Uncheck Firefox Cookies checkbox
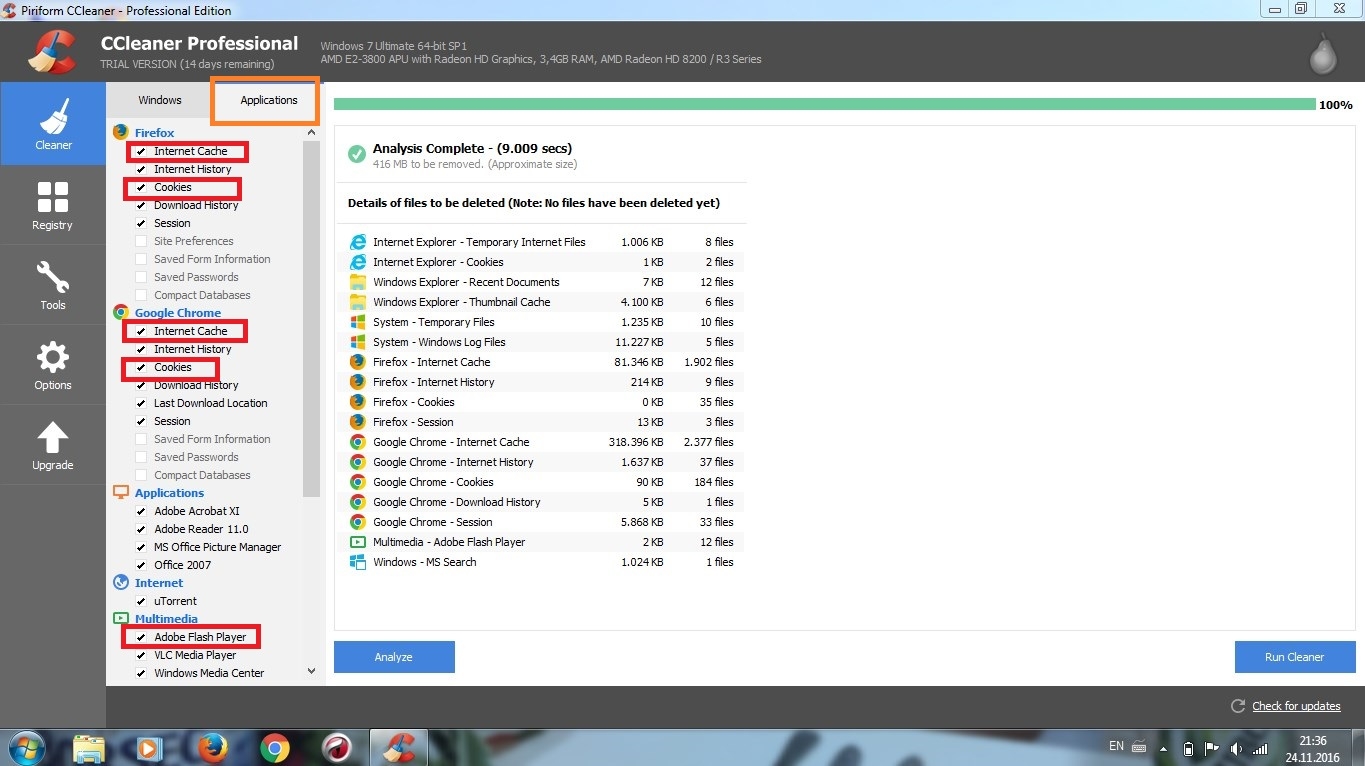Viewport: 1365px width, 766px height. pos(141,188)
